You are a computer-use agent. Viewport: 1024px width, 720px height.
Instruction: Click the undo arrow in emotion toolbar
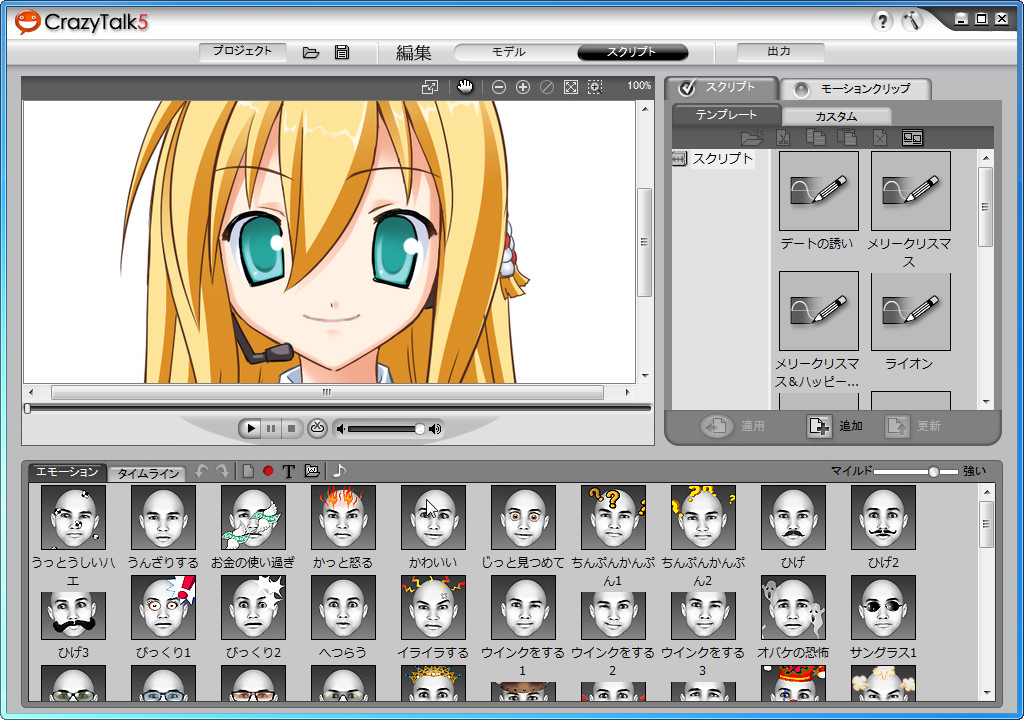(201, 471)
